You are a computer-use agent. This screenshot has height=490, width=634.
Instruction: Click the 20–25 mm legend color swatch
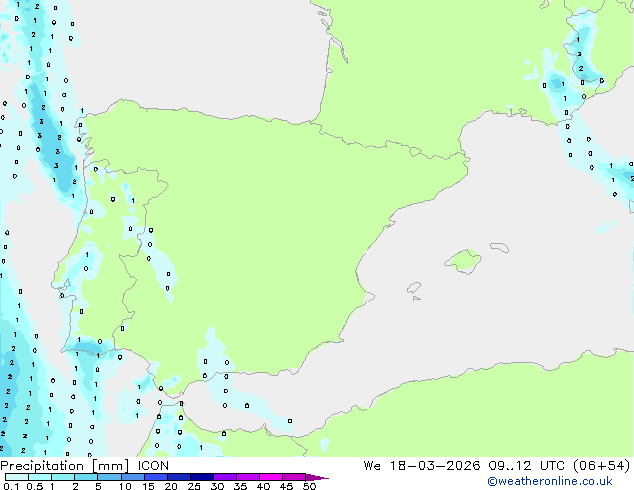pos(178,477)
